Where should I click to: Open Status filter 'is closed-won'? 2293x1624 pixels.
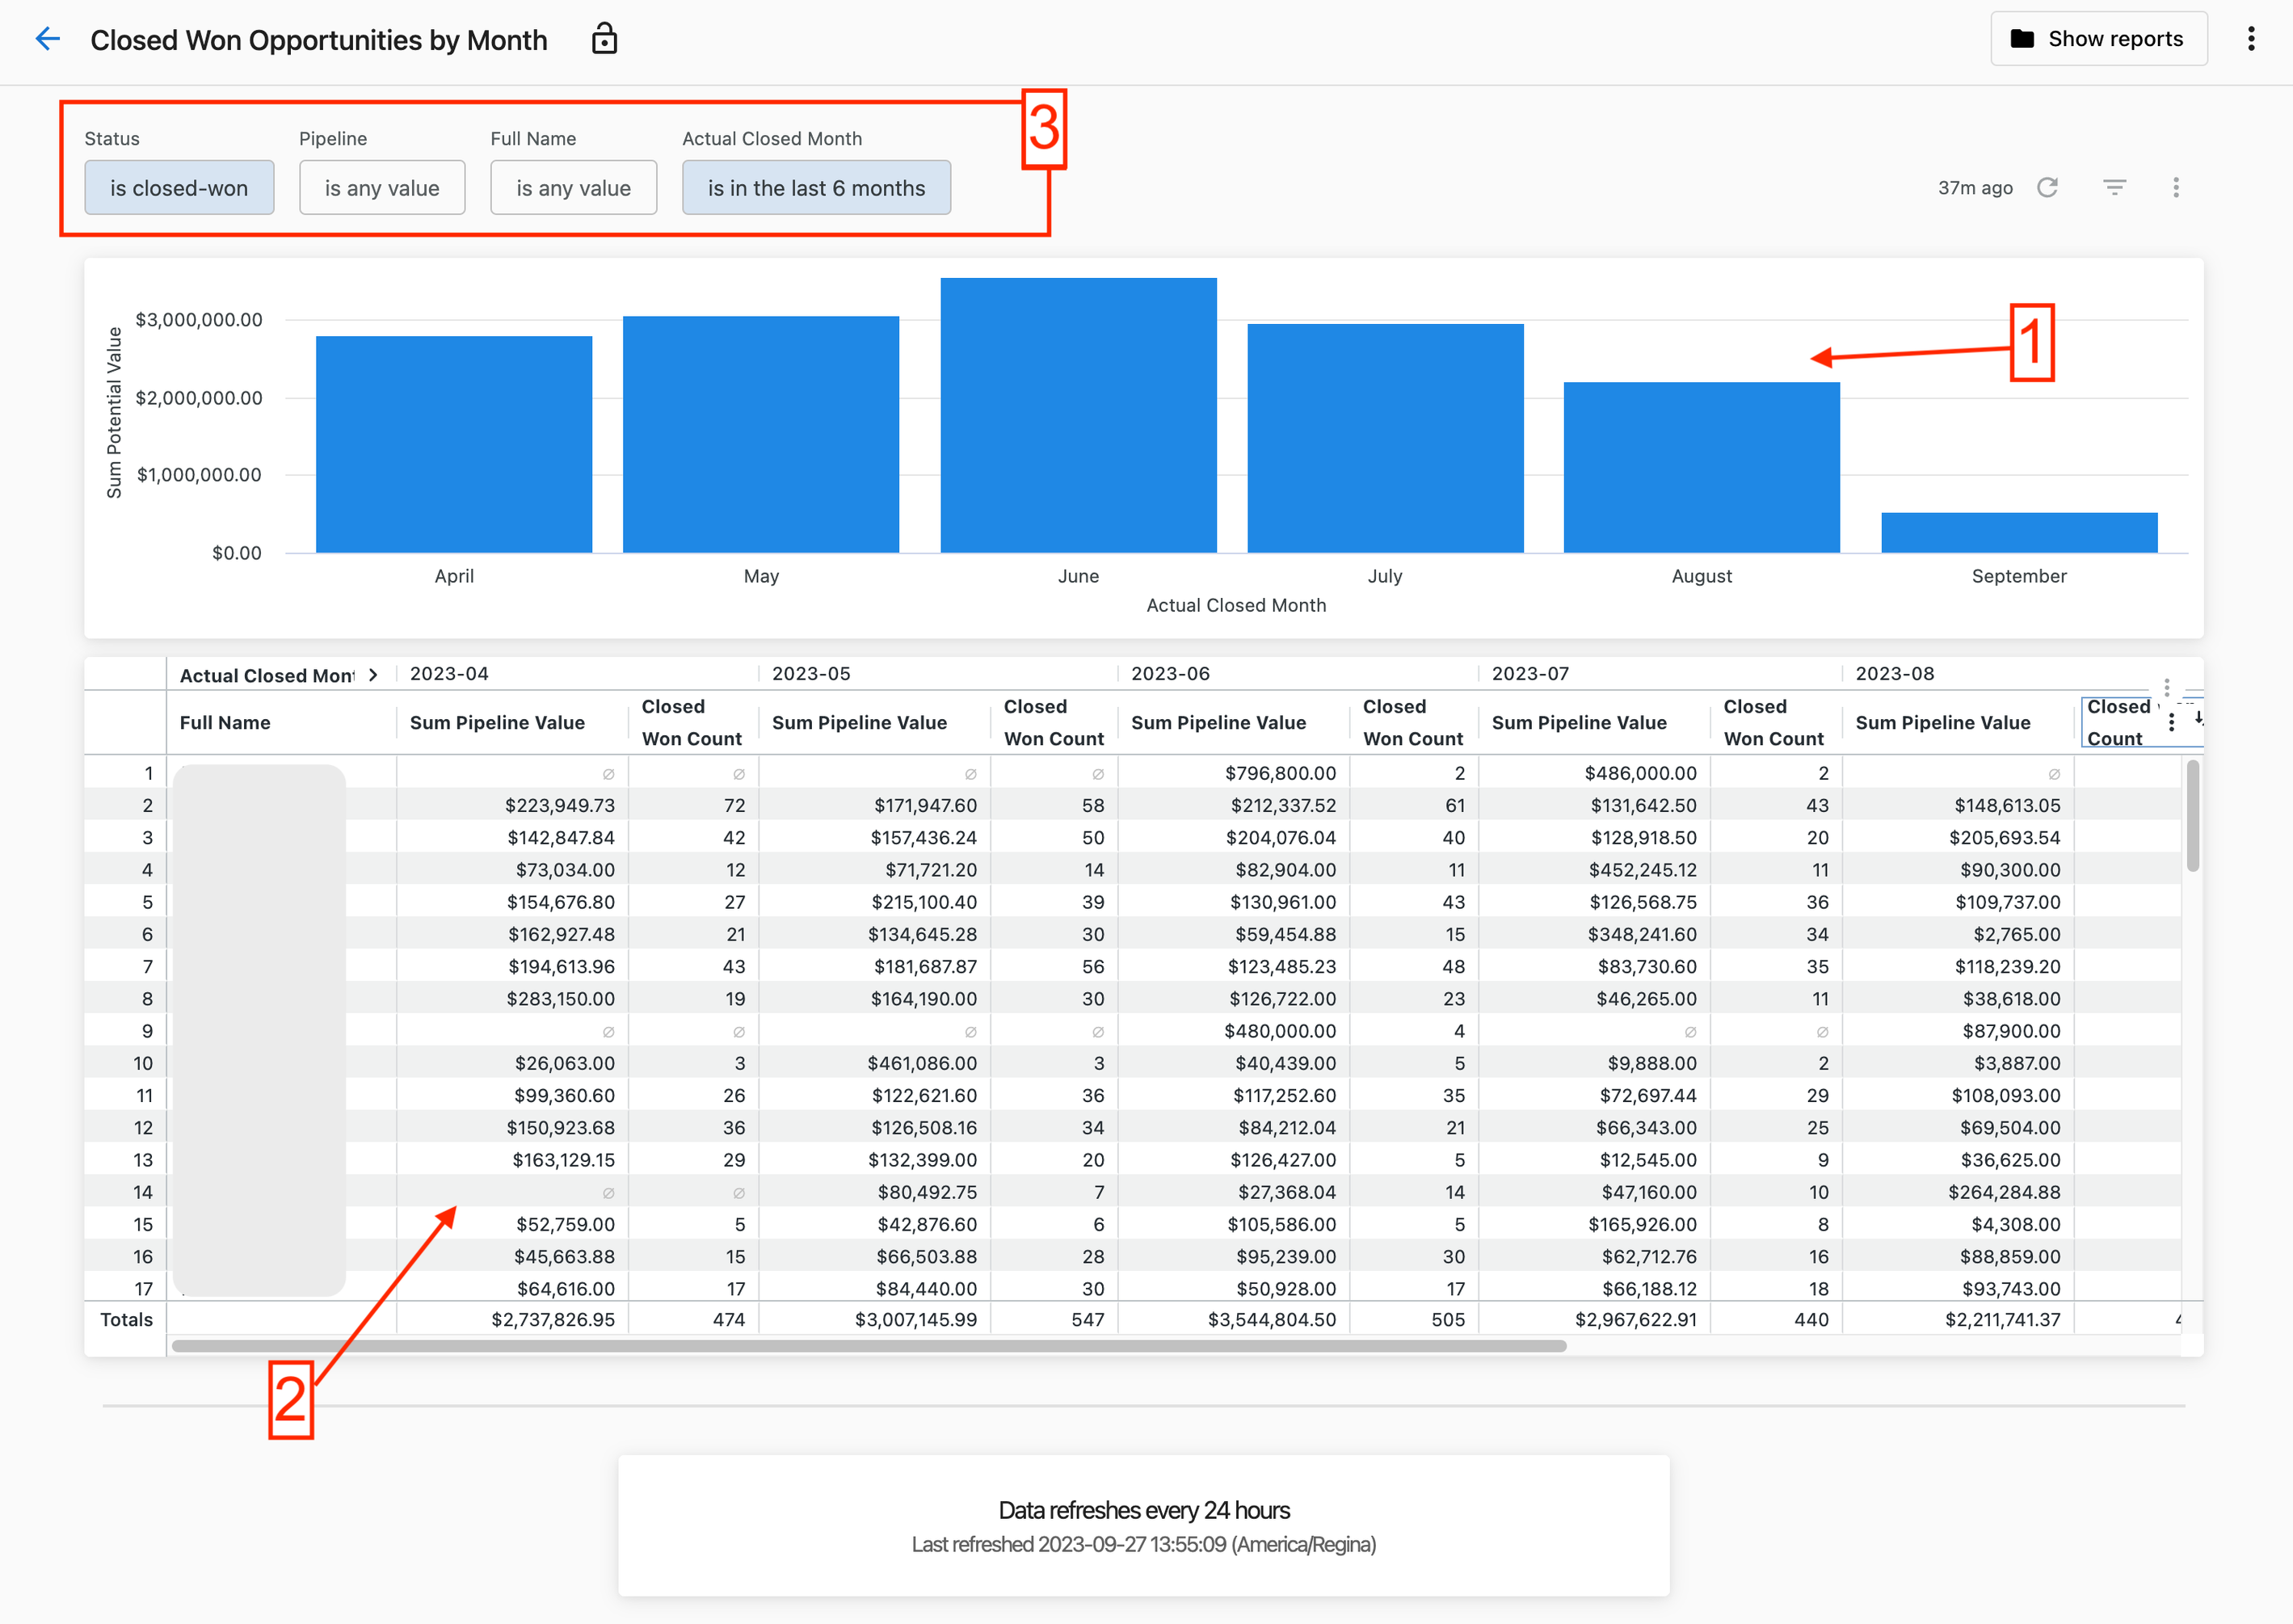click(179, 187)
